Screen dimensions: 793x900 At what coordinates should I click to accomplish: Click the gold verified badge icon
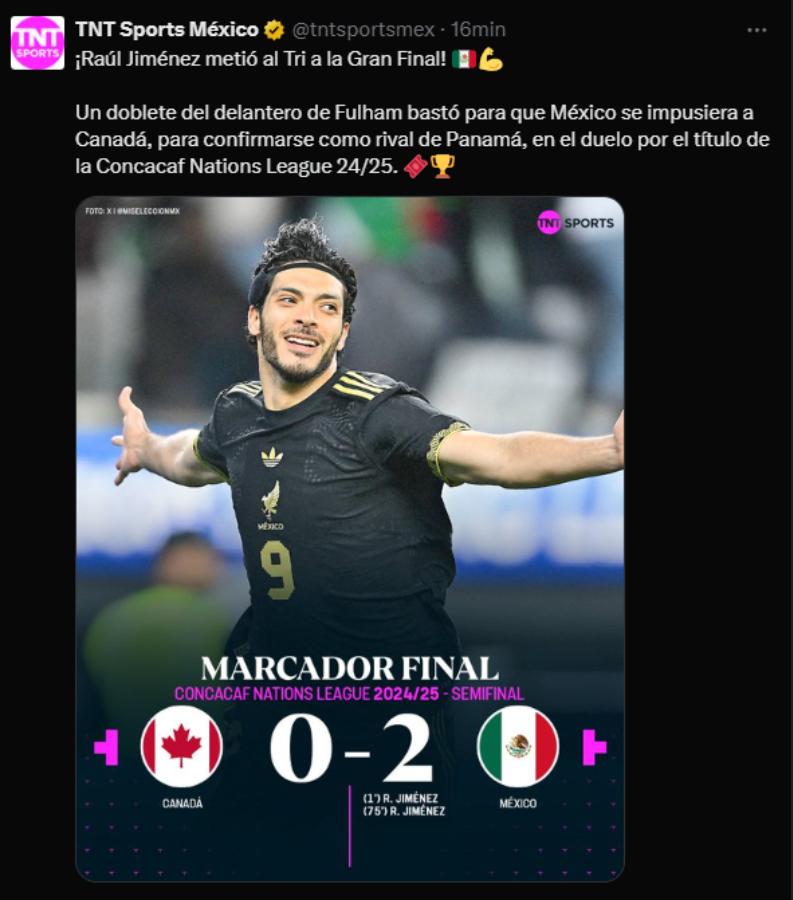click(274, 30)
